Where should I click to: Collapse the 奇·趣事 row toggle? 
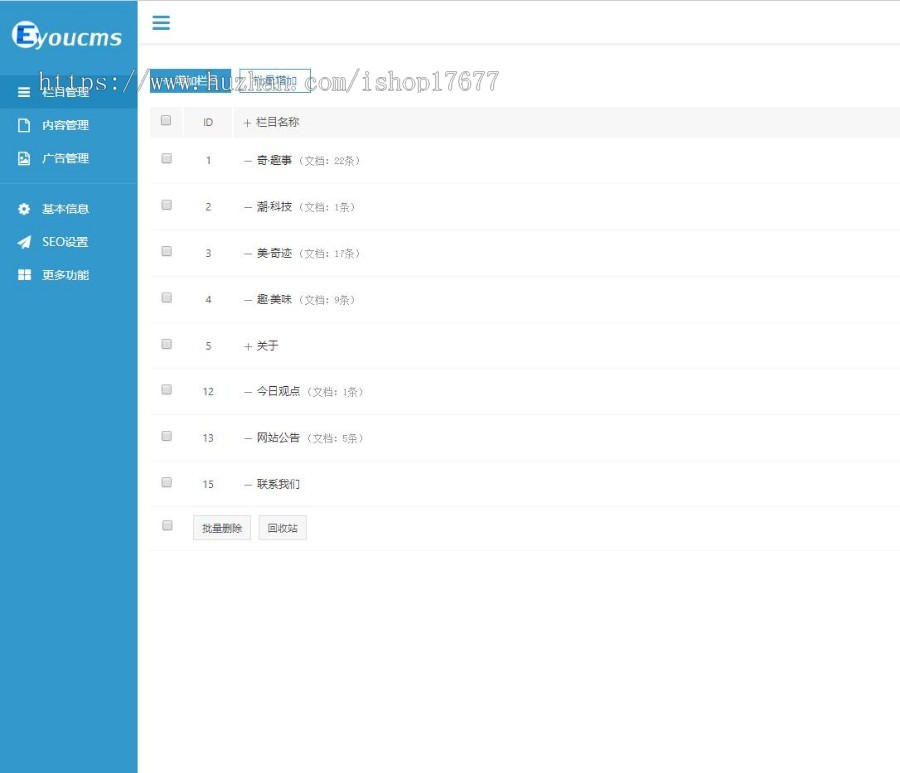point(247,161)
